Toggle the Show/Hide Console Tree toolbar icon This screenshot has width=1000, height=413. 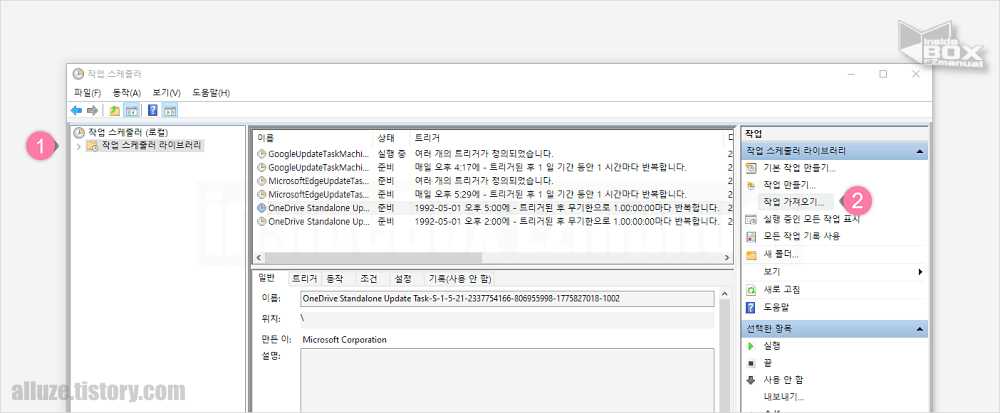[131, 111]
